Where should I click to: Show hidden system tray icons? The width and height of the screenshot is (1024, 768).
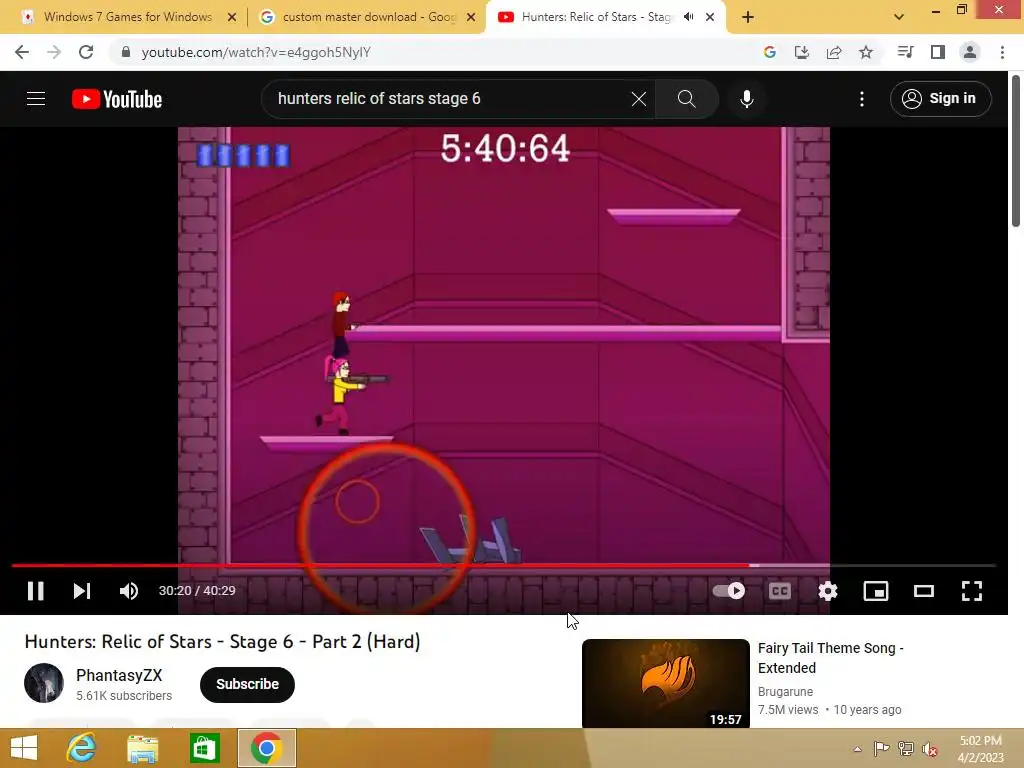(x=857, y=749)
